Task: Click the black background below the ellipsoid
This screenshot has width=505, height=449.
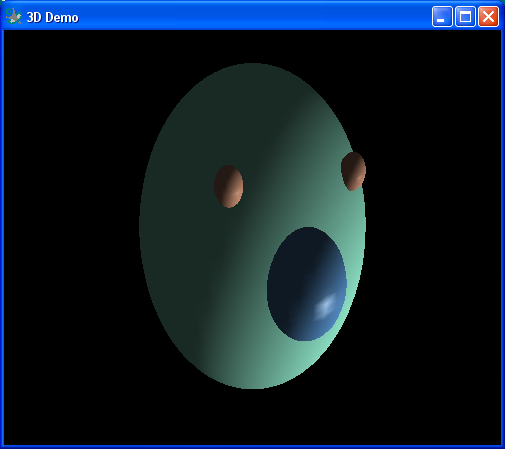Action: pos(253,417)
